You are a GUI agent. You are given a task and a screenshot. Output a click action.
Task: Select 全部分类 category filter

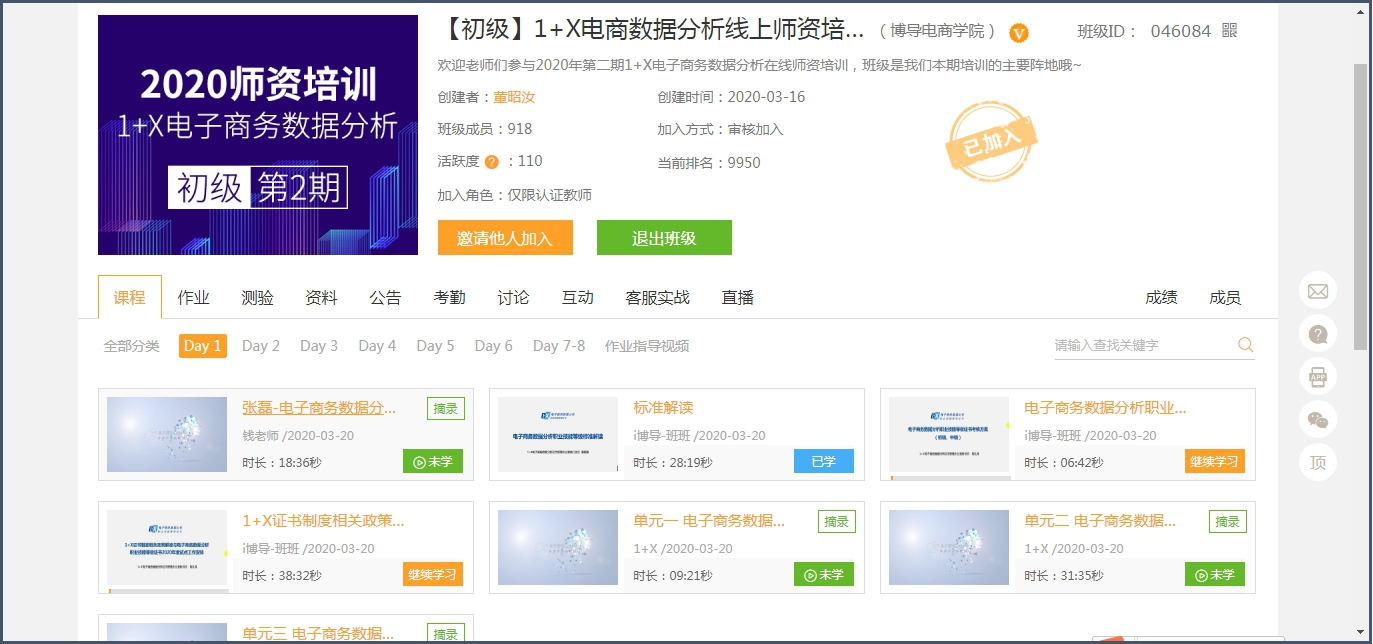click(x=131, y=346)
